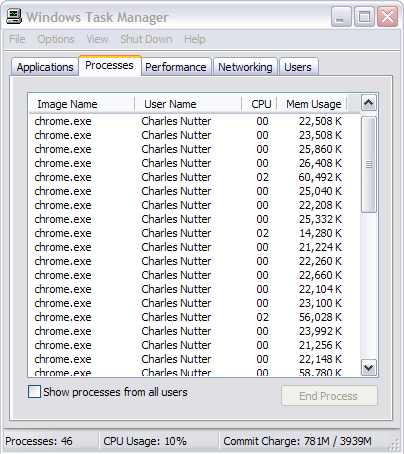Image resolution: width=404 pixels, height=454 pixels.
Task: Open the Help menu
Action: click(195, 39)
